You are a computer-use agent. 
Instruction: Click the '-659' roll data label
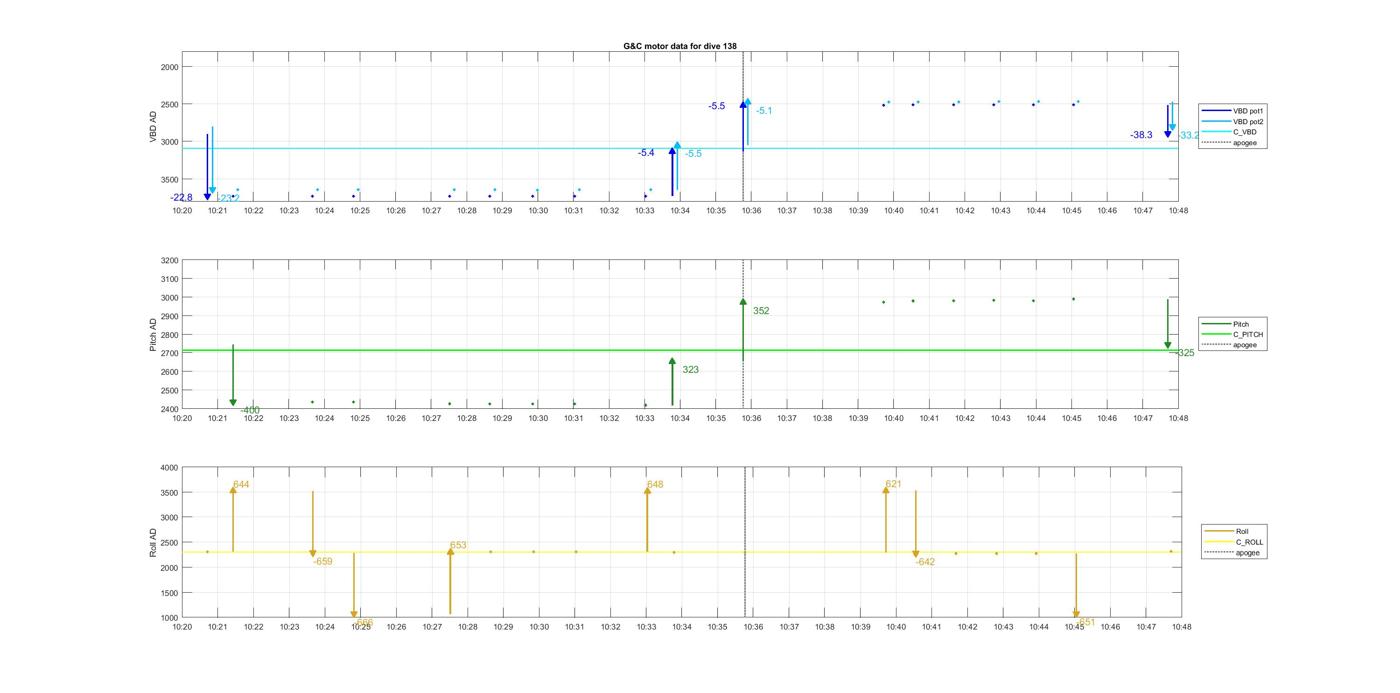323,562
